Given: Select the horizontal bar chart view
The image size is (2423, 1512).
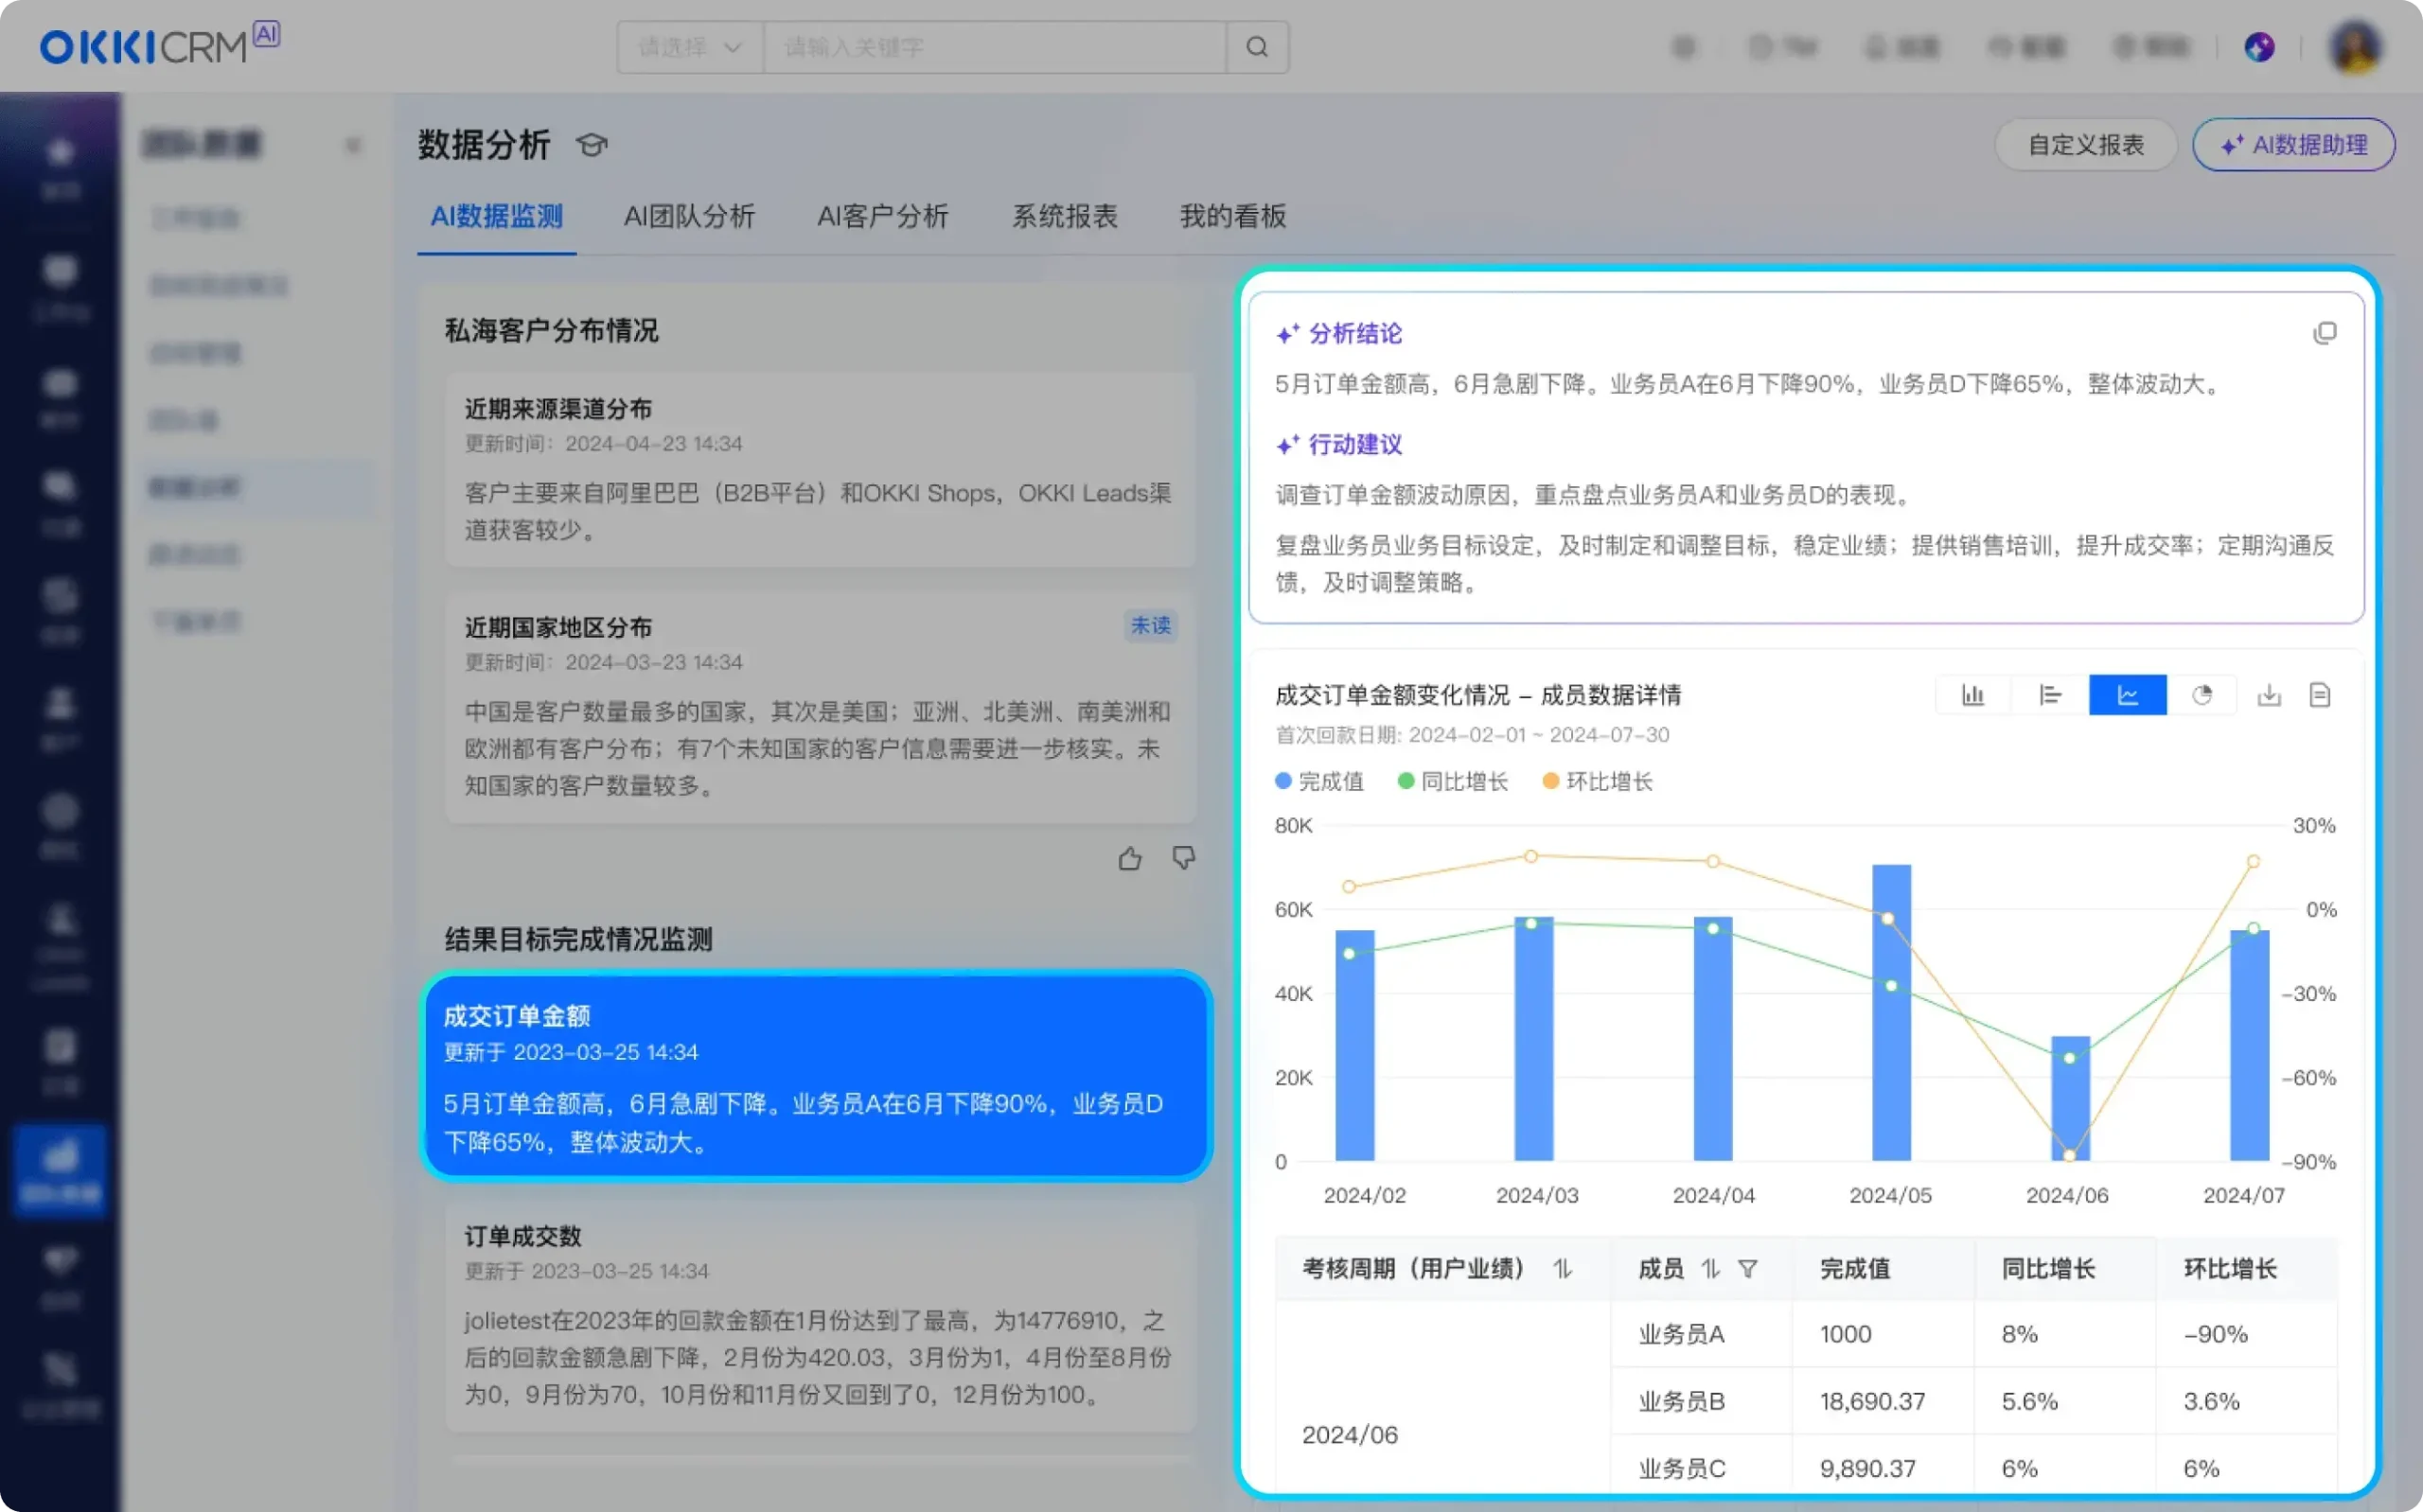Looking at the screenshot, I should pos(2049,694).
